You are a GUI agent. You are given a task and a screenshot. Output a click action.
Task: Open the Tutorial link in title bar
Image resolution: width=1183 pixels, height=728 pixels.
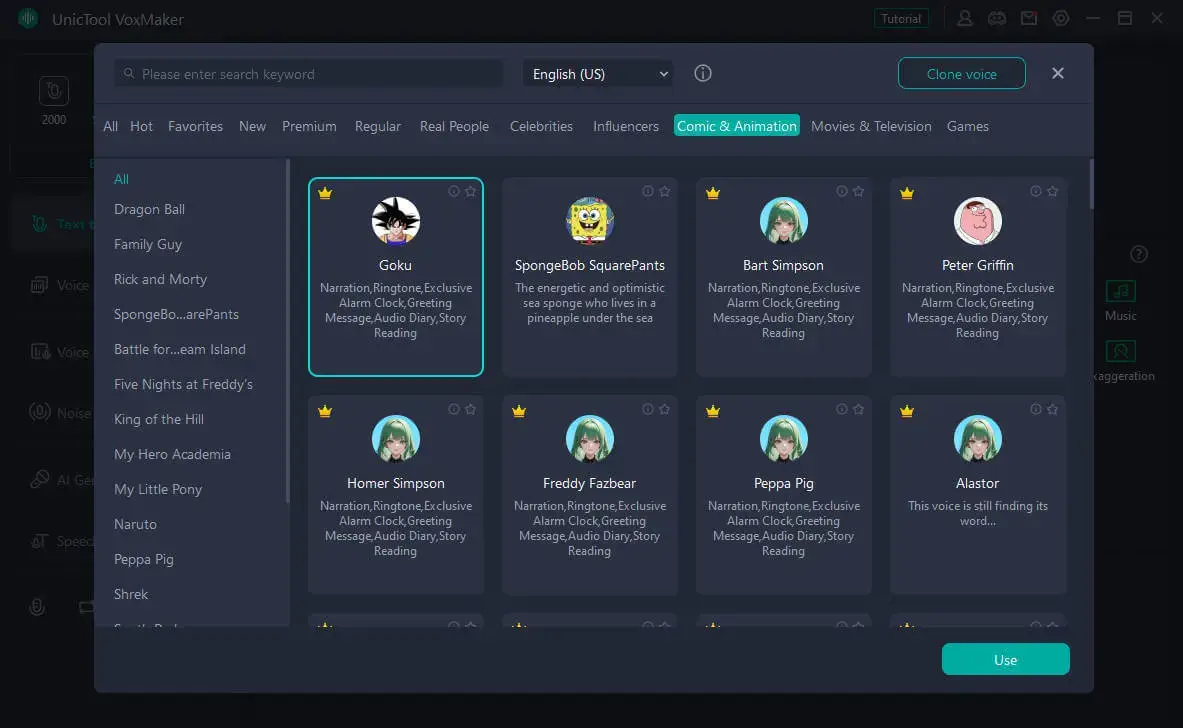point(901,18)
